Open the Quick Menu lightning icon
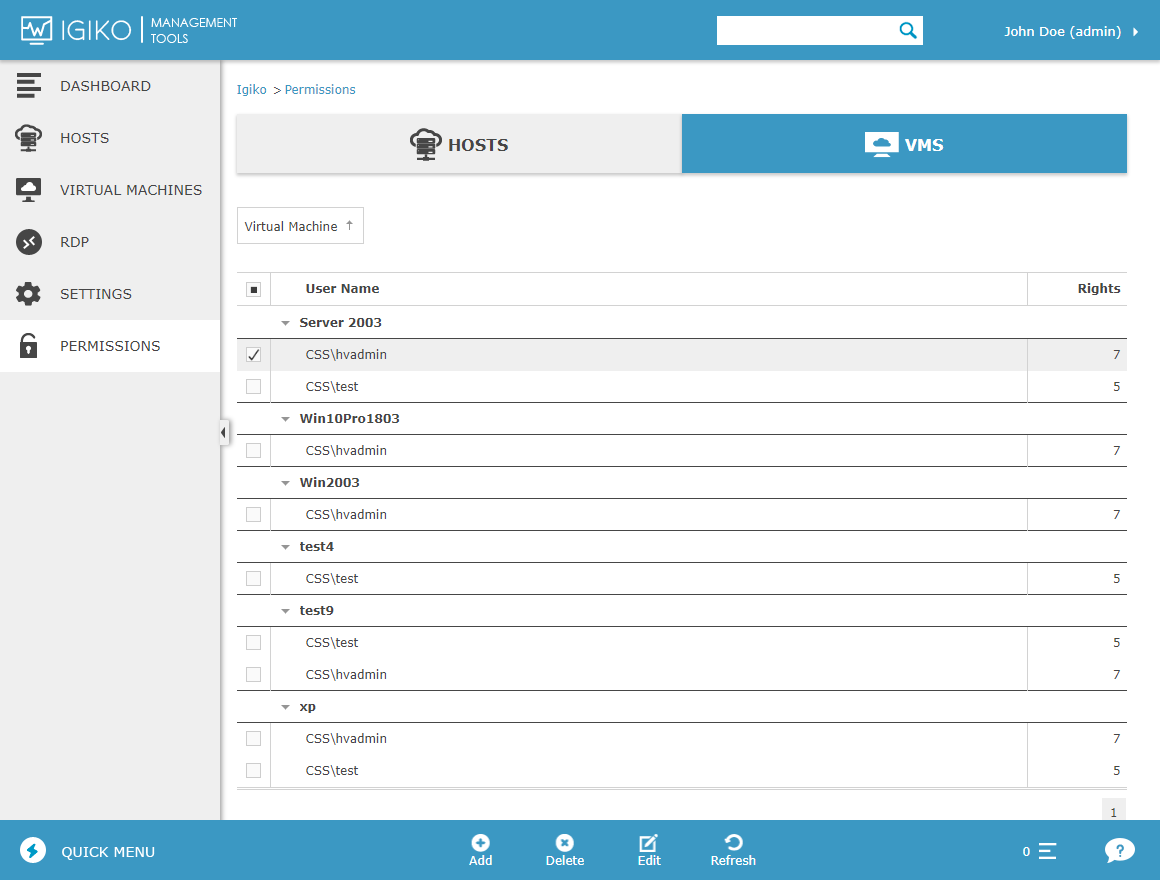This screenshot has height=880, width=1160. (33, 851)
